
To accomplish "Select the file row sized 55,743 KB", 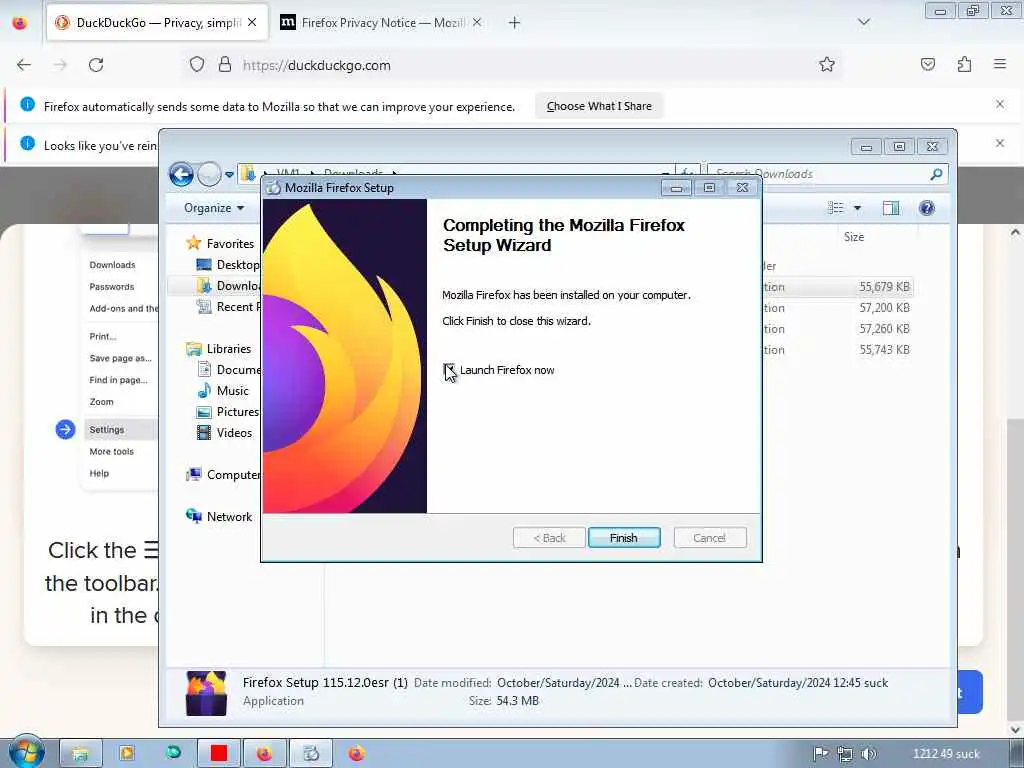I will coord(838,349).
